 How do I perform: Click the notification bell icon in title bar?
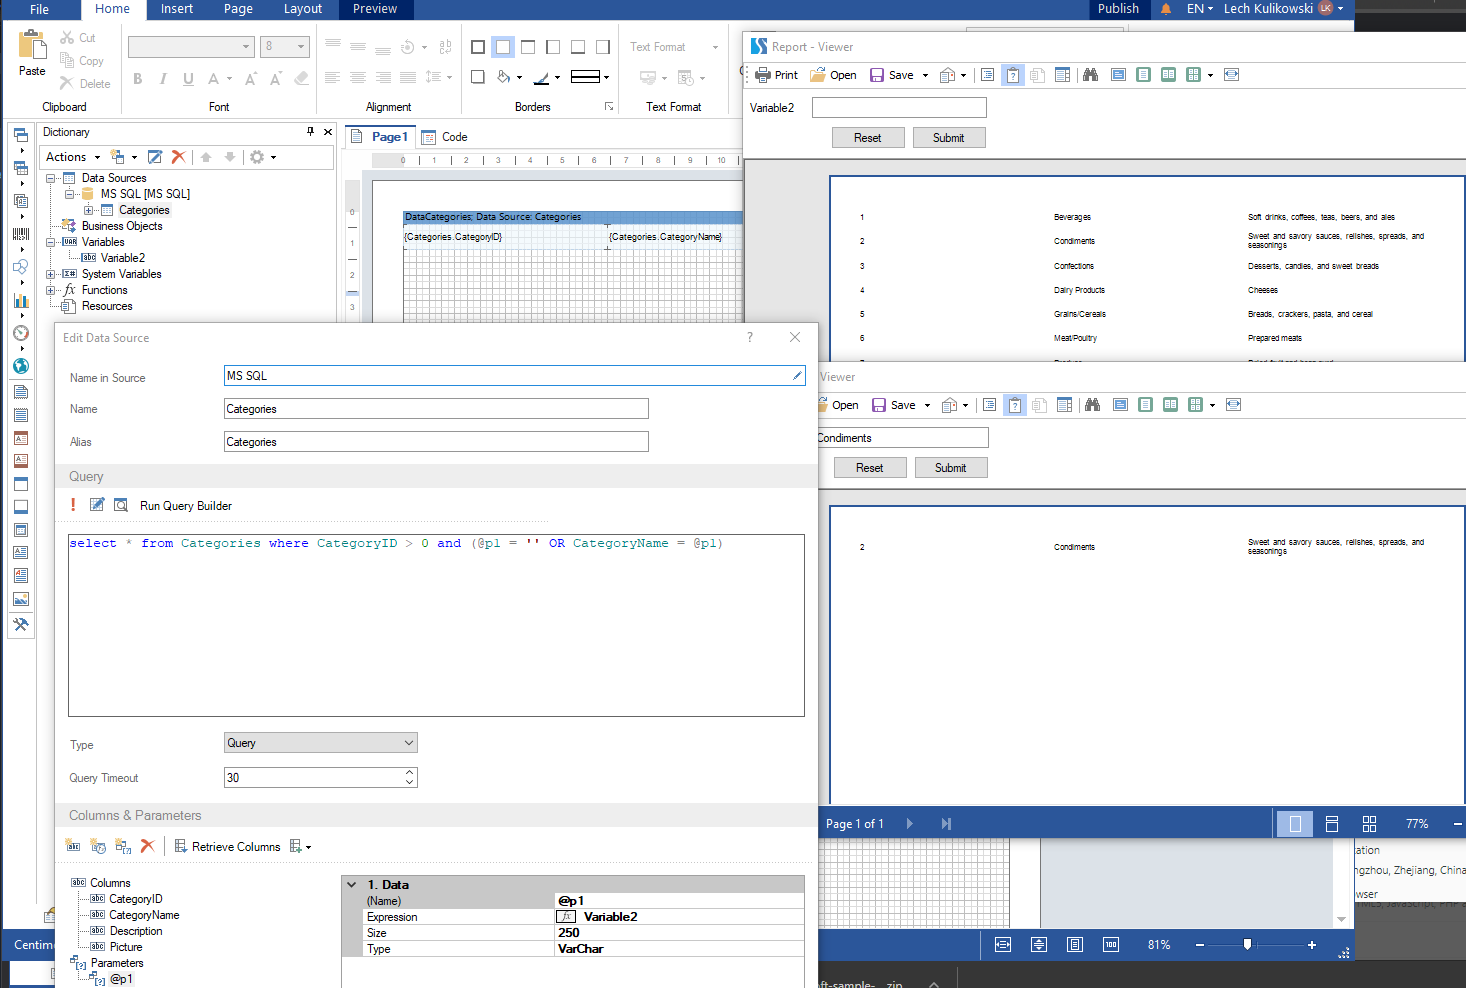pyautogui.click(x=1166, y=9)
